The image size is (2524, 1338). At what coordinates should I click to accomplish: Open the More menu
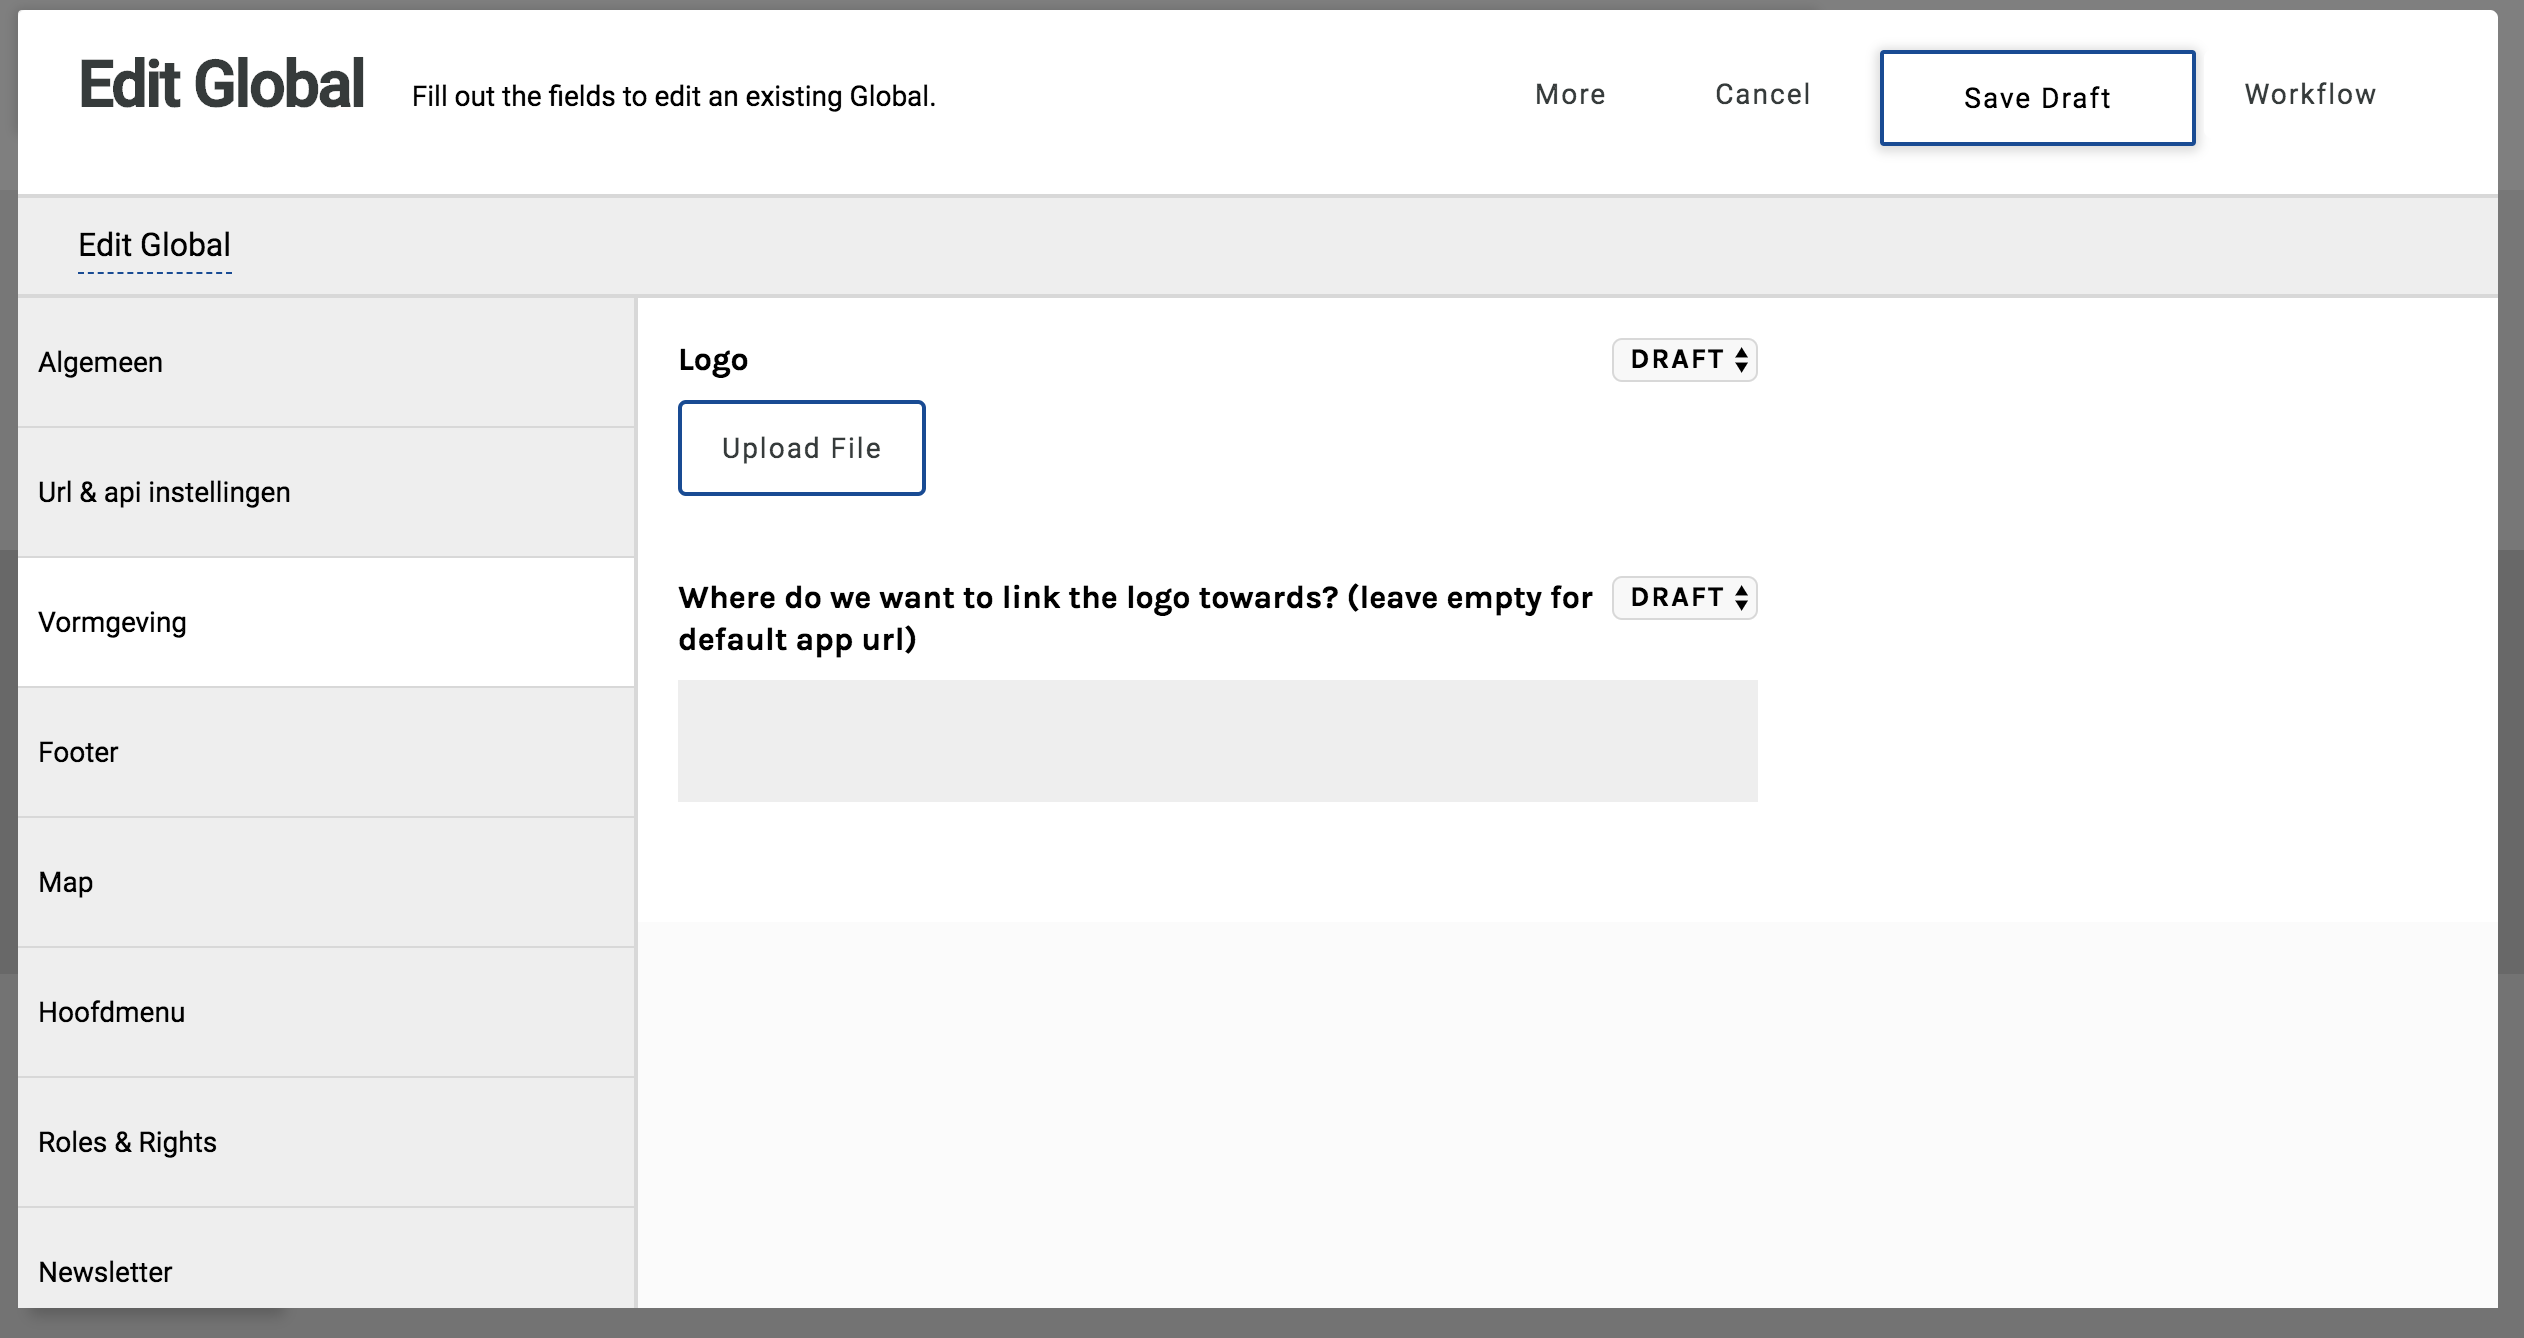[x=1570, y=95]
